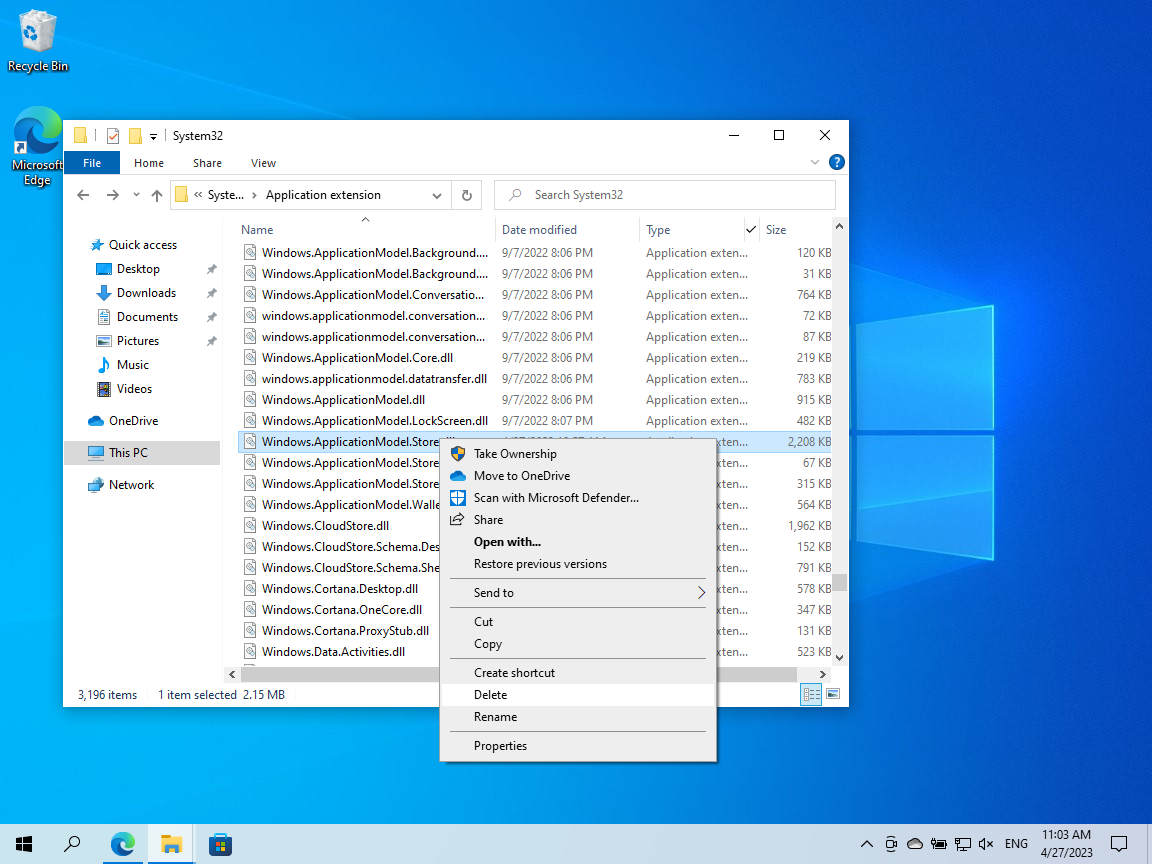The width and height of the screenshot is (1152, 864).
Task: Refresh the System32 folder view
Action: coord(467,195)
